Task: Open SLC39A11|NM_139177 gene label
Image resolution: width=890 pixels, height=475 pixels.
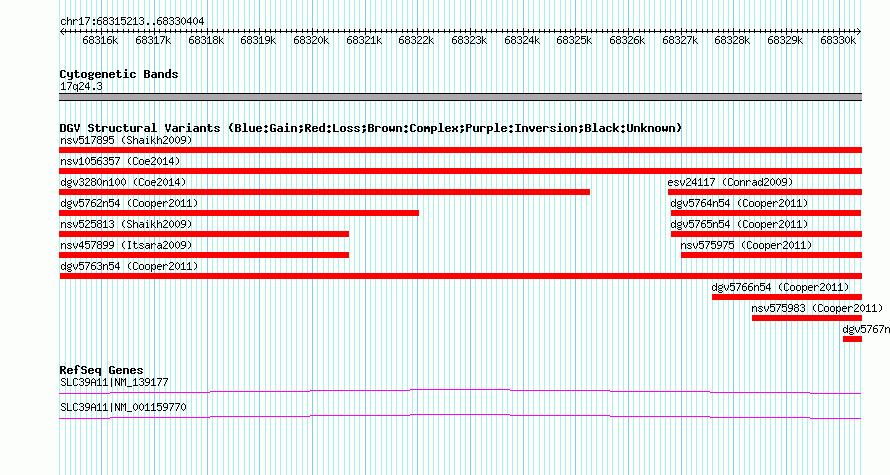Action: tap(114, 382)
